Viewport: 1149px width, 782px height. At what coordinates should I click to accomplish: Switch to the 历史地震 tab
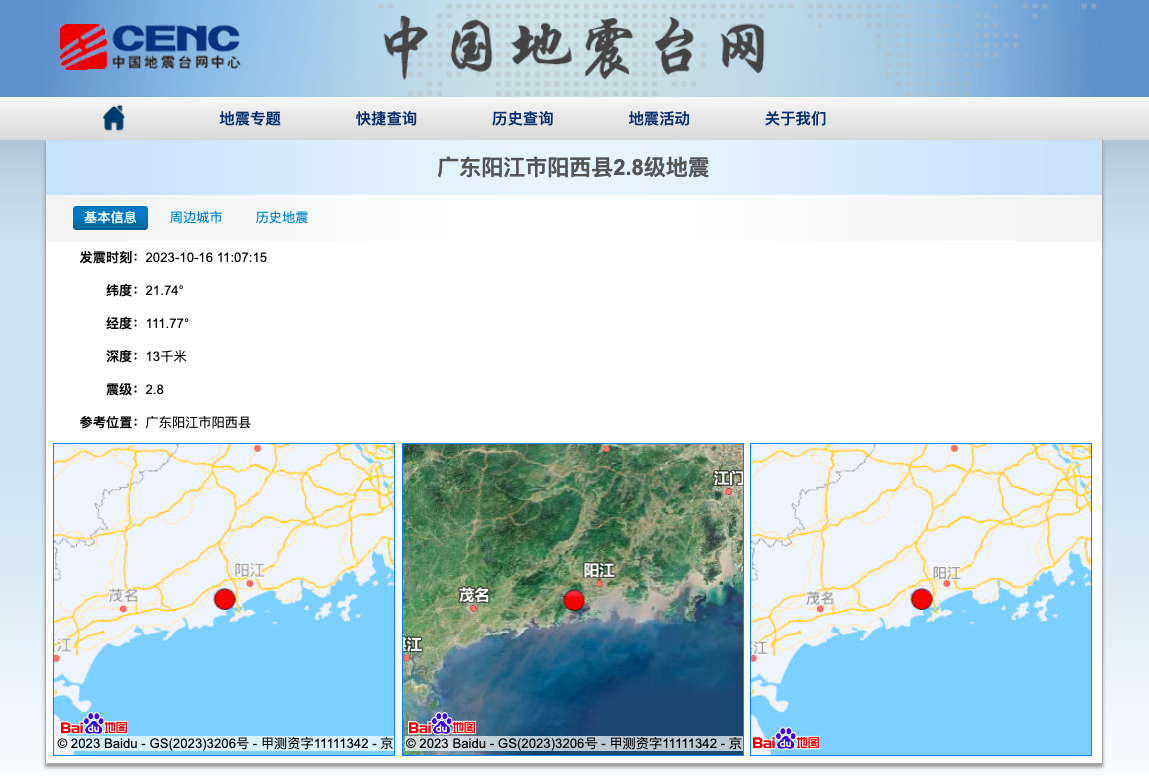coord(281,218)
